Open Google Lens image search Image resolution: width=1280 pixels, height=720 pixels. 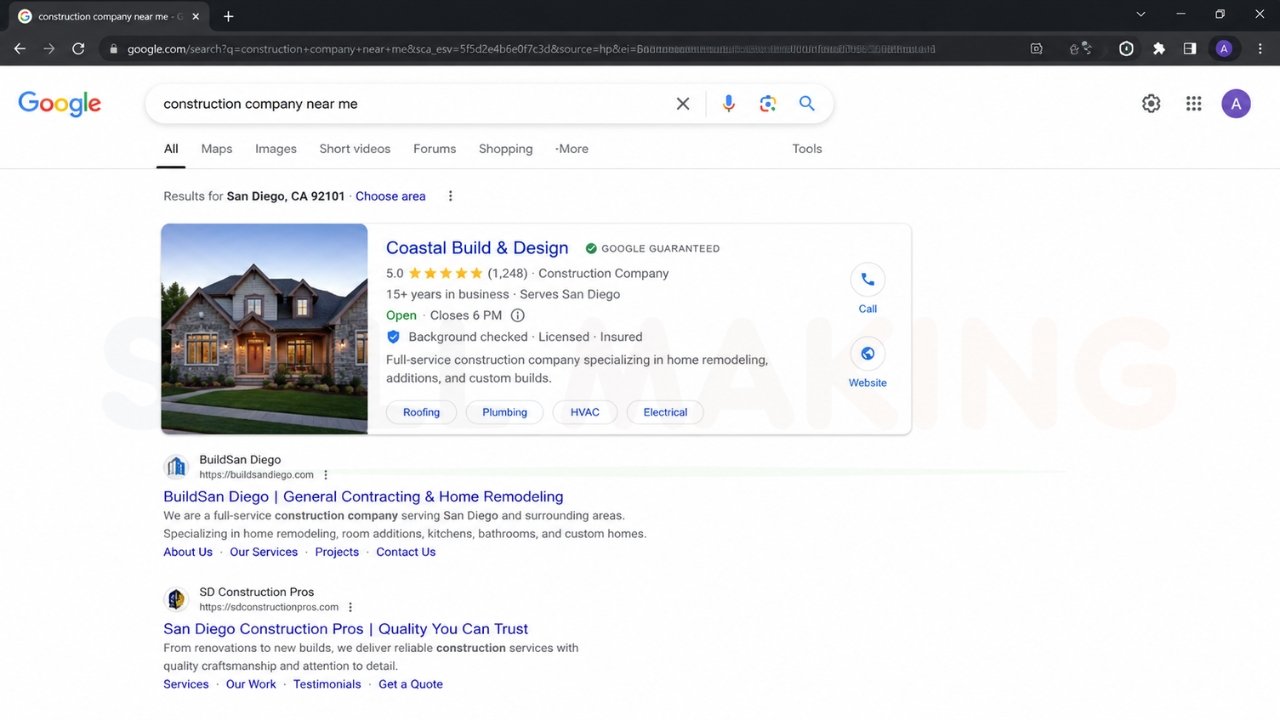(768, 104)
